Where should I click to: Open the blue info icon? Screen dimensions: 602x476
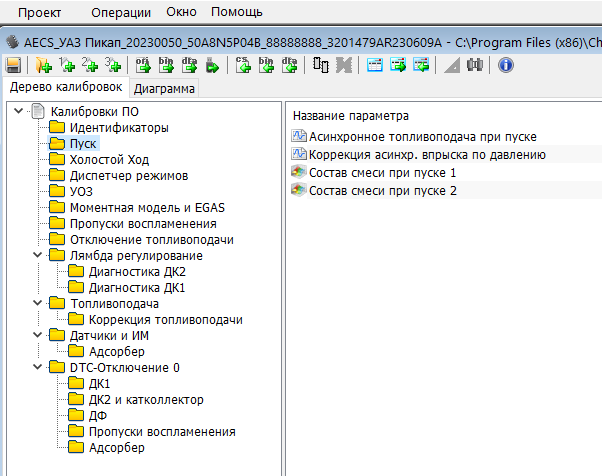[x=505, y=65]
